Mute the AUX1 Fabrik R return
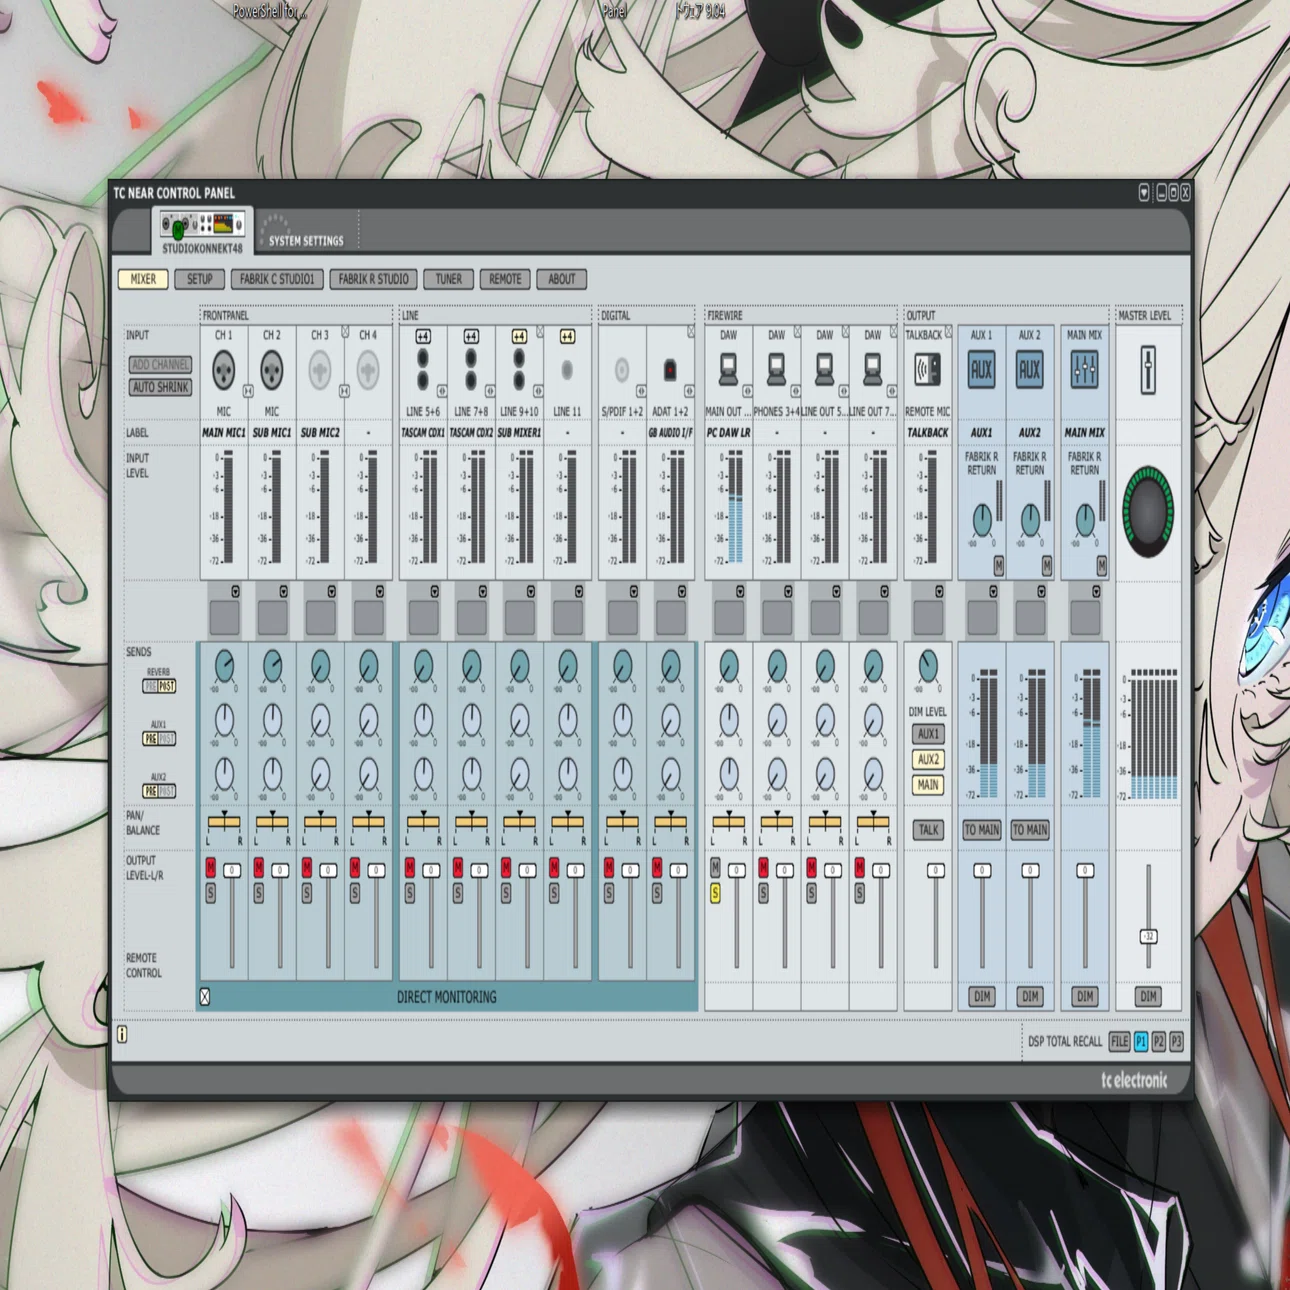The width and height of the screenshot is (1290, 1290). click(x=998, y=566)
